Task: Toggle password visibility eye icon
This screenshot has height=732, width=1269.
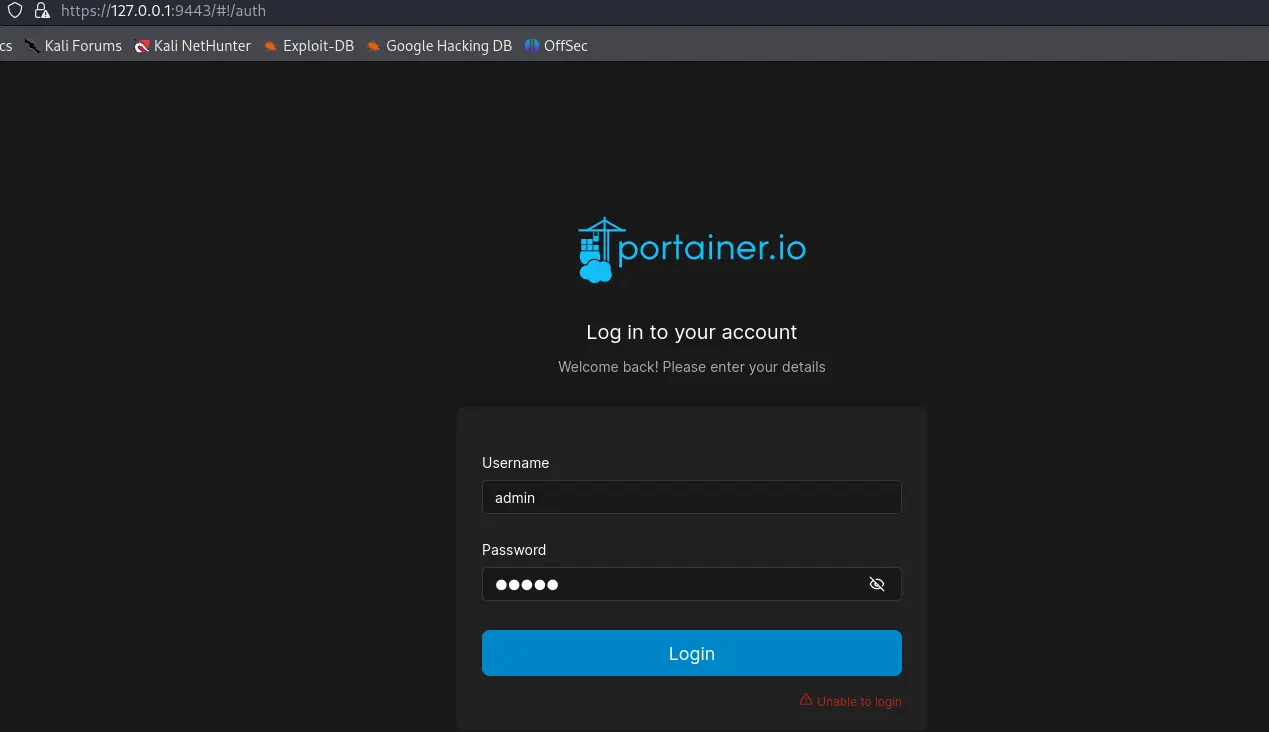Action: pyautogui.click(x=877, y=584)
